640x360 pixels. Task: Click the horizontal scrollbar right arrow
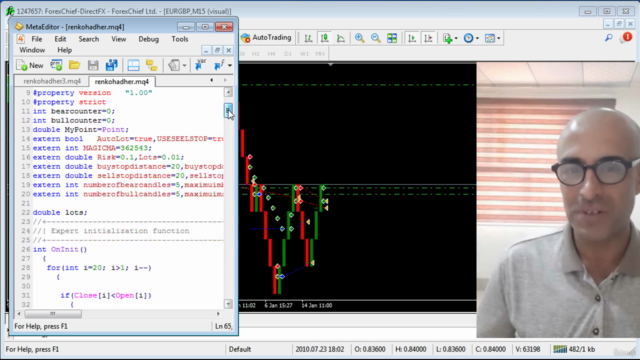(x=218, y=313)
